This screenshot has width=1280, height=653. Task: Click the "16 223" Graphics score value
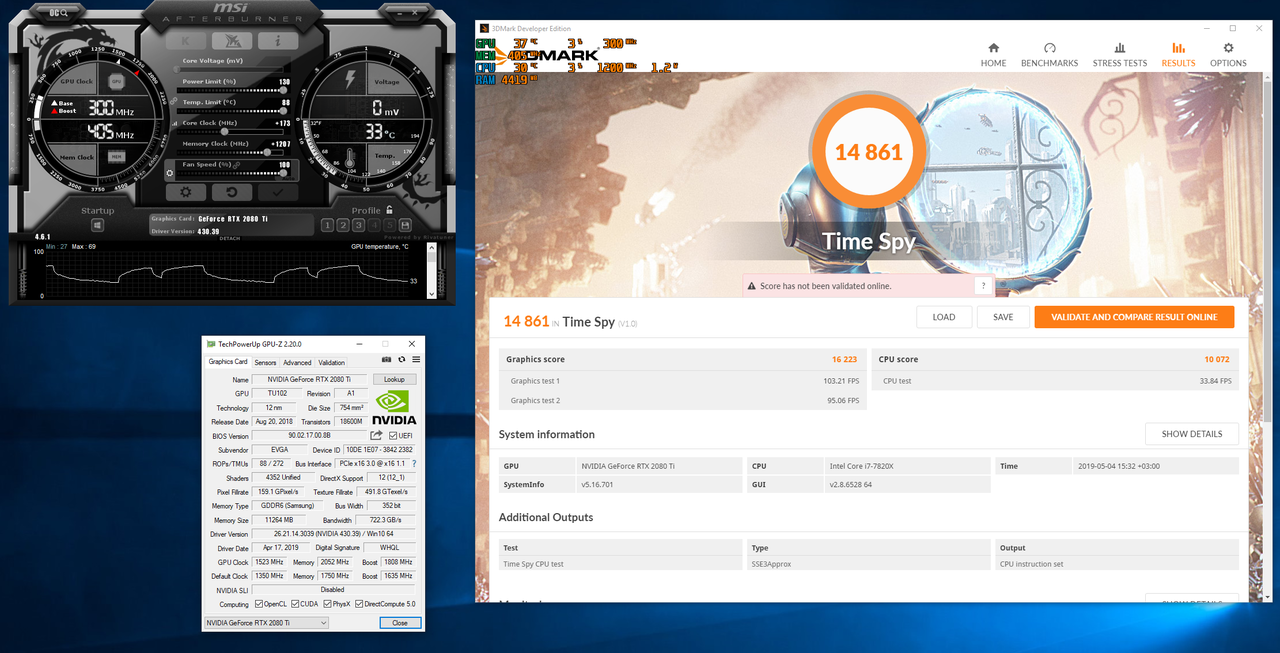(x=844, y=359)
